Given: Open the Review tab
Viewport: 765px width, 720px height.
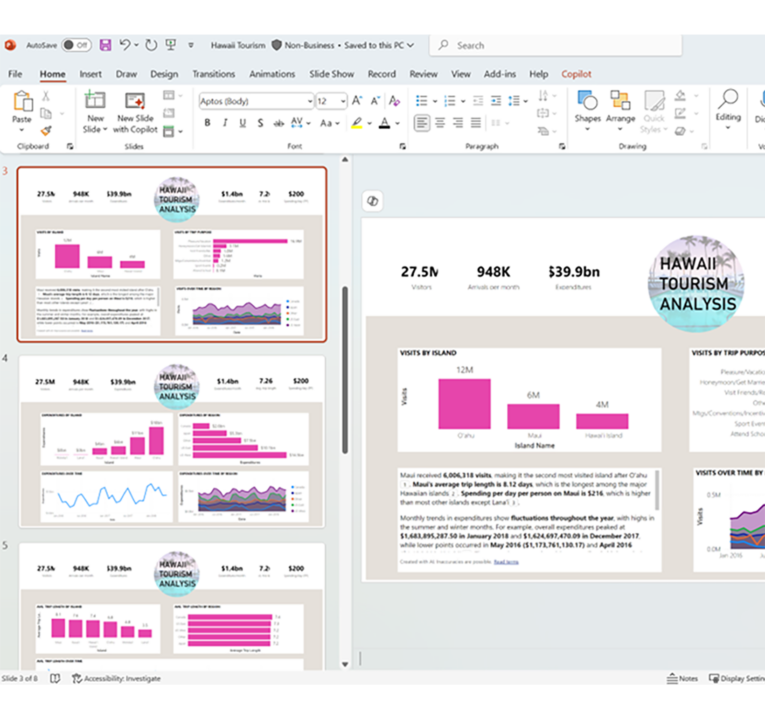Looking at the screenshot, I should pyautogui.click(x=423, y=74).
